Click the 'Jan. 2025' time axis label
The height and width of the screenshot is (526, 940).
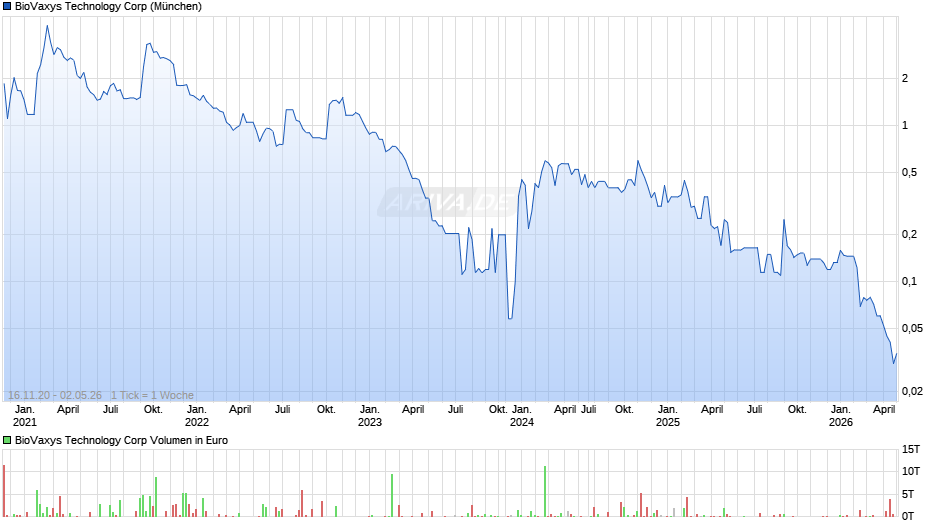click(x=668, y=416)
